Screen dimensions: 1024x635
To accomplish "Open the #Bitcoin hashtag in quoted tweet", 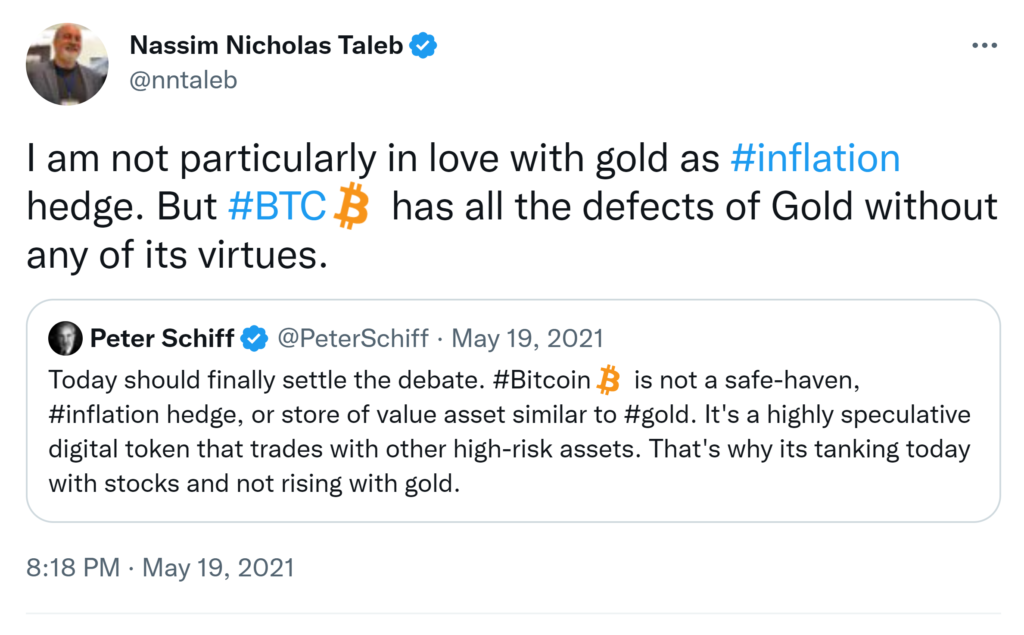I will (541, 381).
